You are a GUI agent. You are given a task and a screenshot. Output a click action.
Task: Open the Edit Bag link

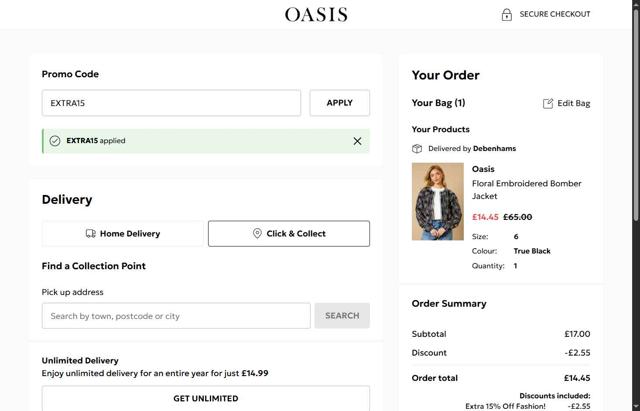click(573, 103)
